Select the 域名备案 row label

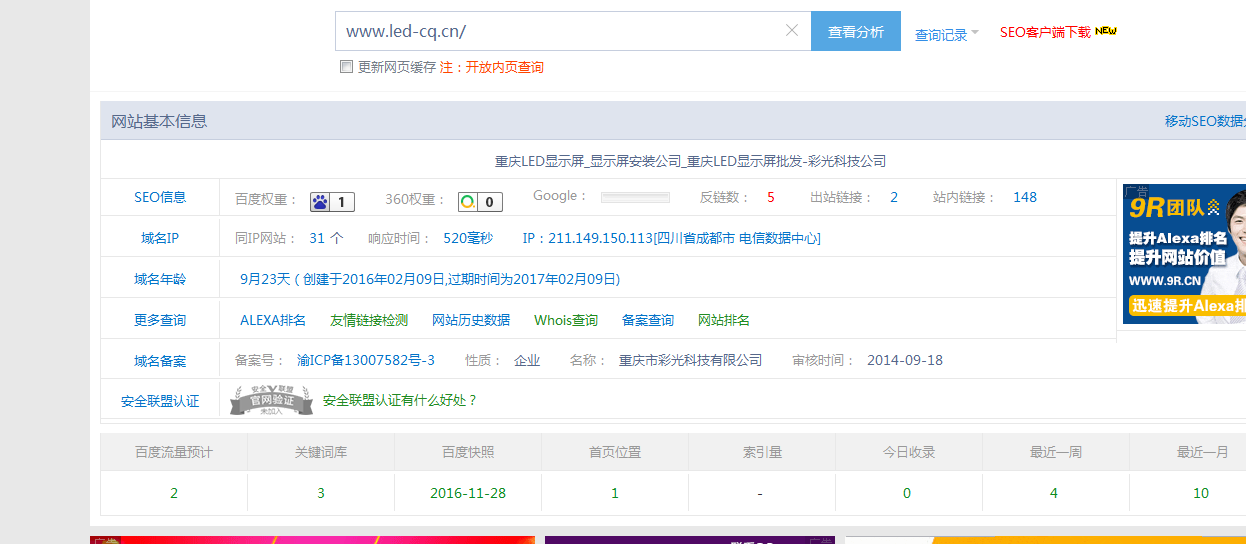pyautogui.click(x=160, y=361)
